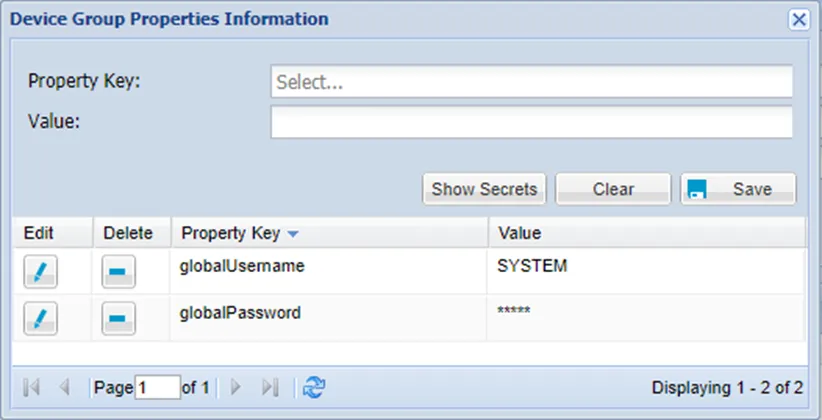Image resolution: width=822 pixels, height=420 pixels.
Task: Click the page number field
Action: pos(158,387)
